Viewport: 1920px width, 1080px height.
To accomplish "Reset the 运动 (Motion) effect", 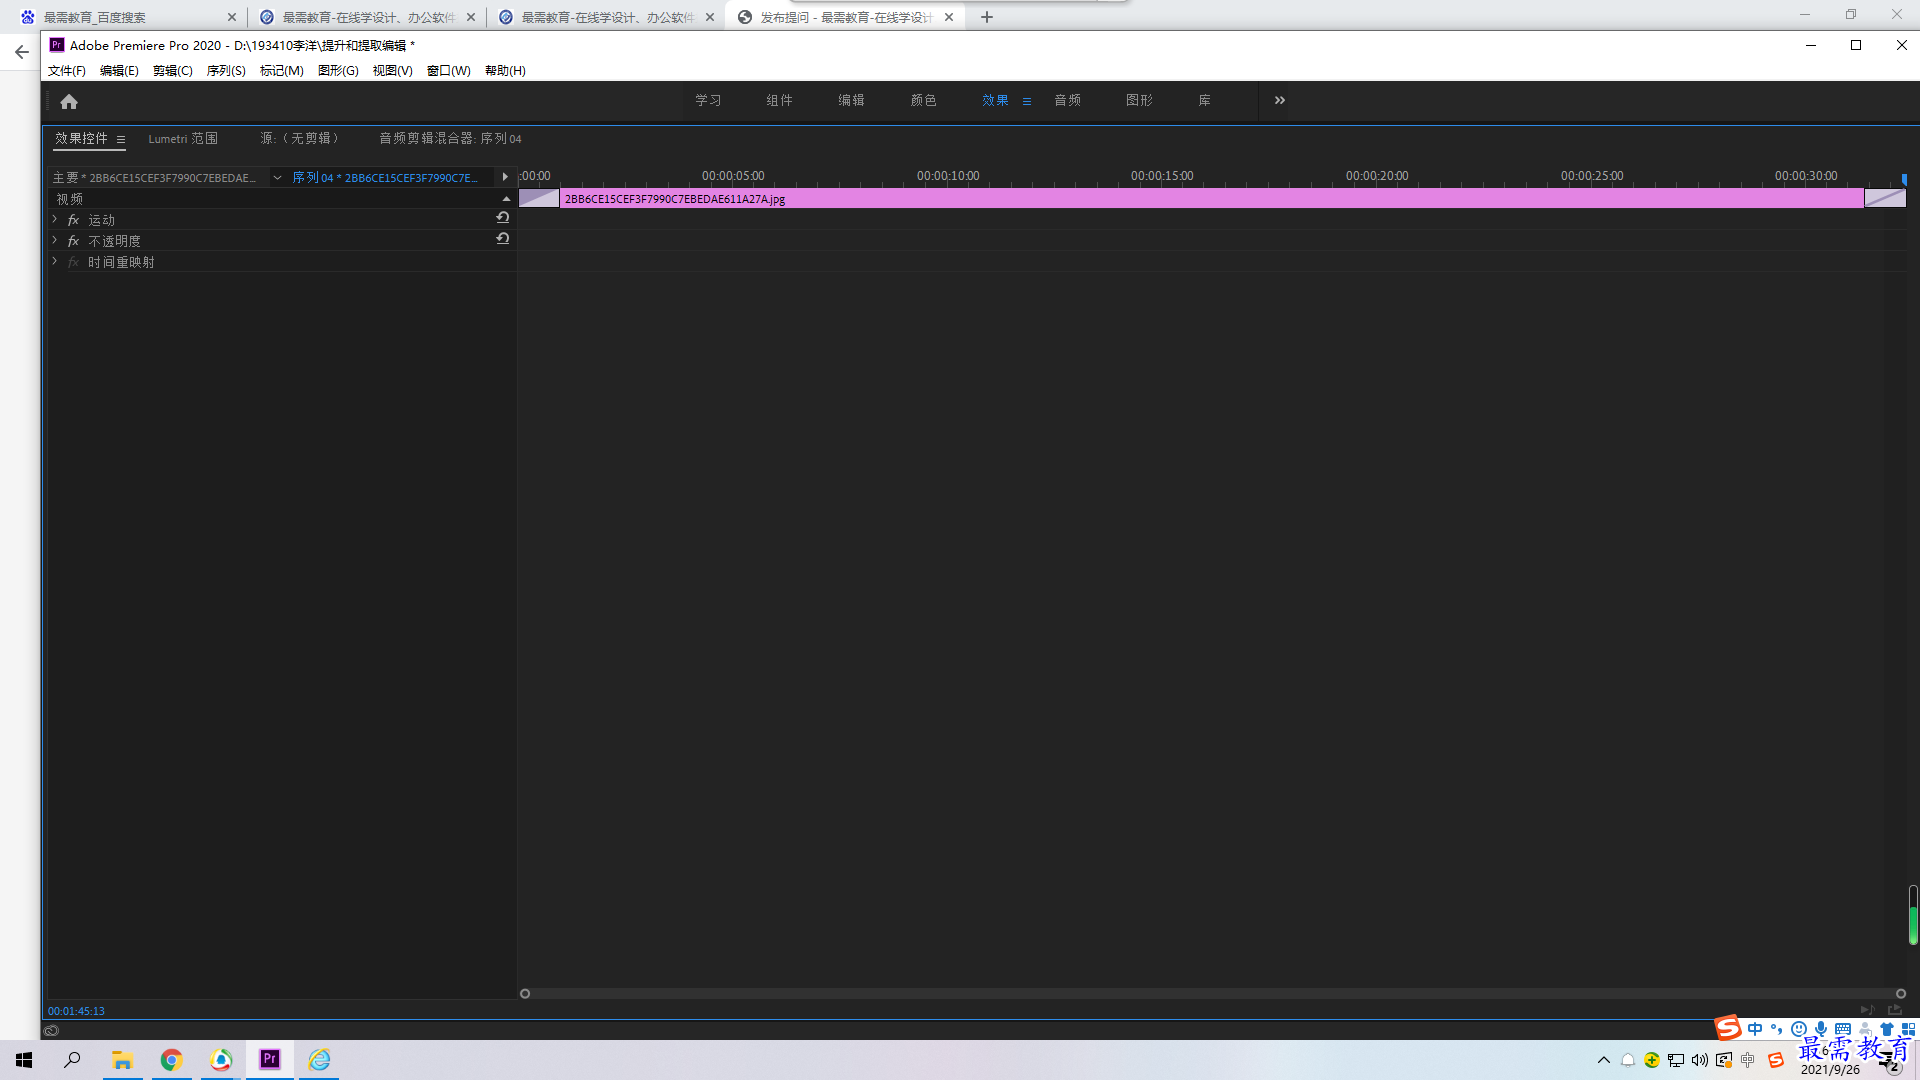I will 503,218.
